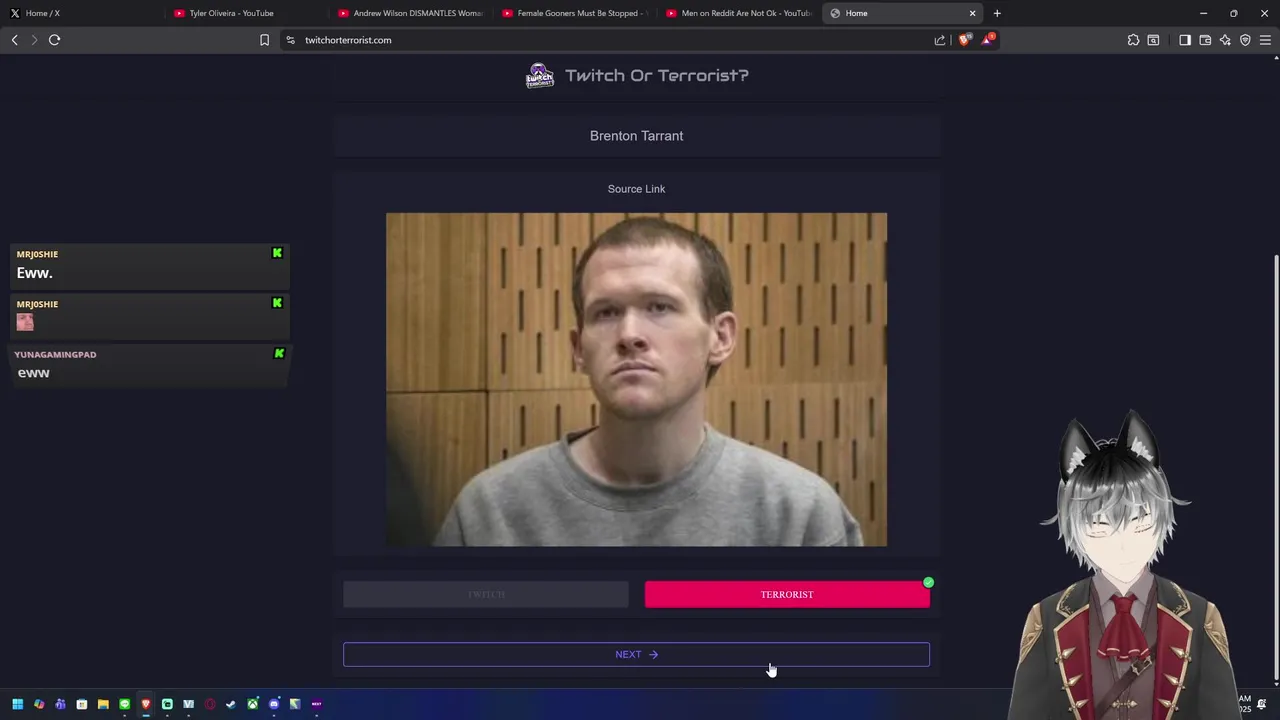Bookmark this page with the bookmark icon
The height and width of the screenshot is (720, 1280).
[x=264, y=40]
